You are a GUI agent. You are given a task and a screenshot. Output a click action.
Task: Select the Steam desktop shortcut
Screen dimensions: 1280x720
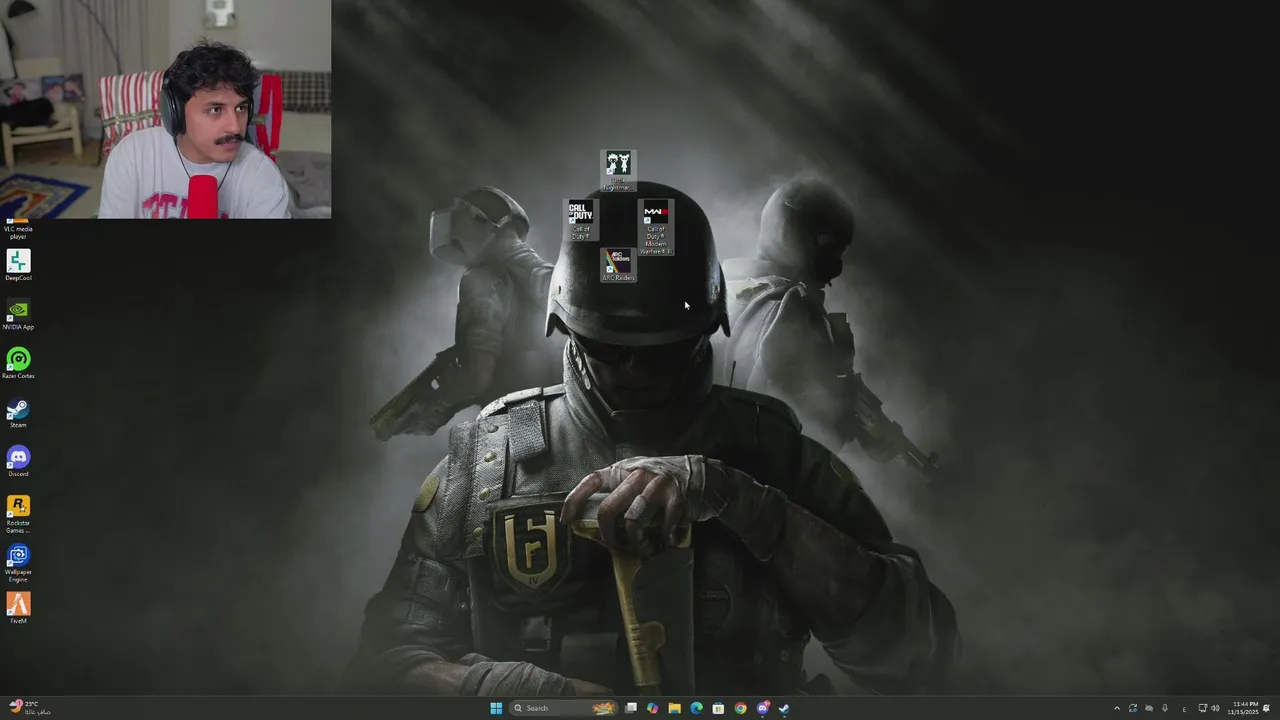(x=18, y=411)
